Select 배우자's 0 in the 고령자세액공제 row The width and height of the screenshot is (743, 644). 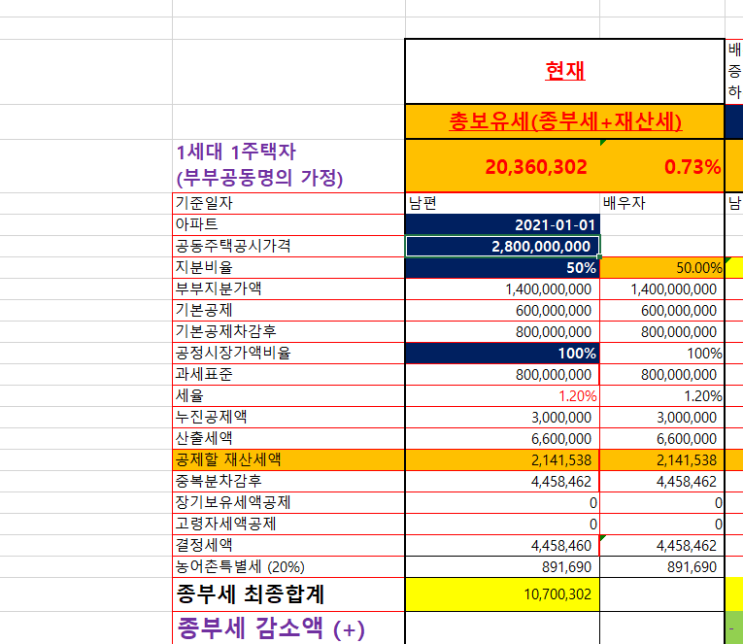[662, 523]
